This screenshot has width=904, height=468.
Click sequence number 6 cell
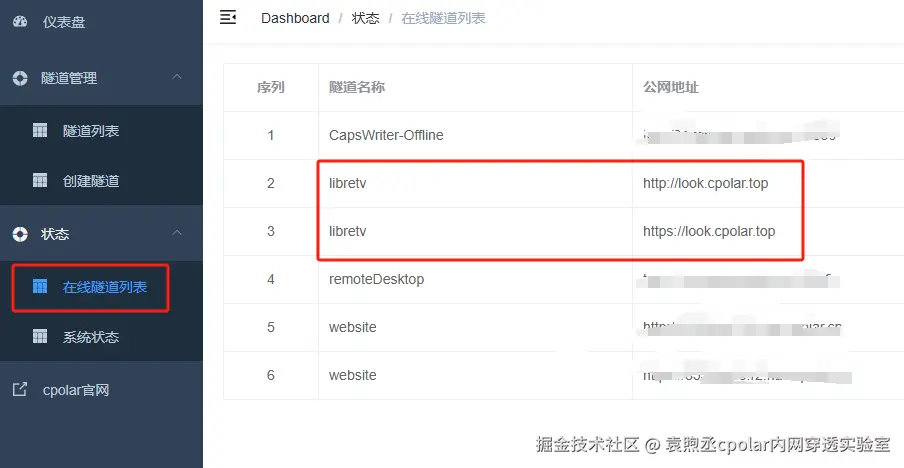(270, 375)
